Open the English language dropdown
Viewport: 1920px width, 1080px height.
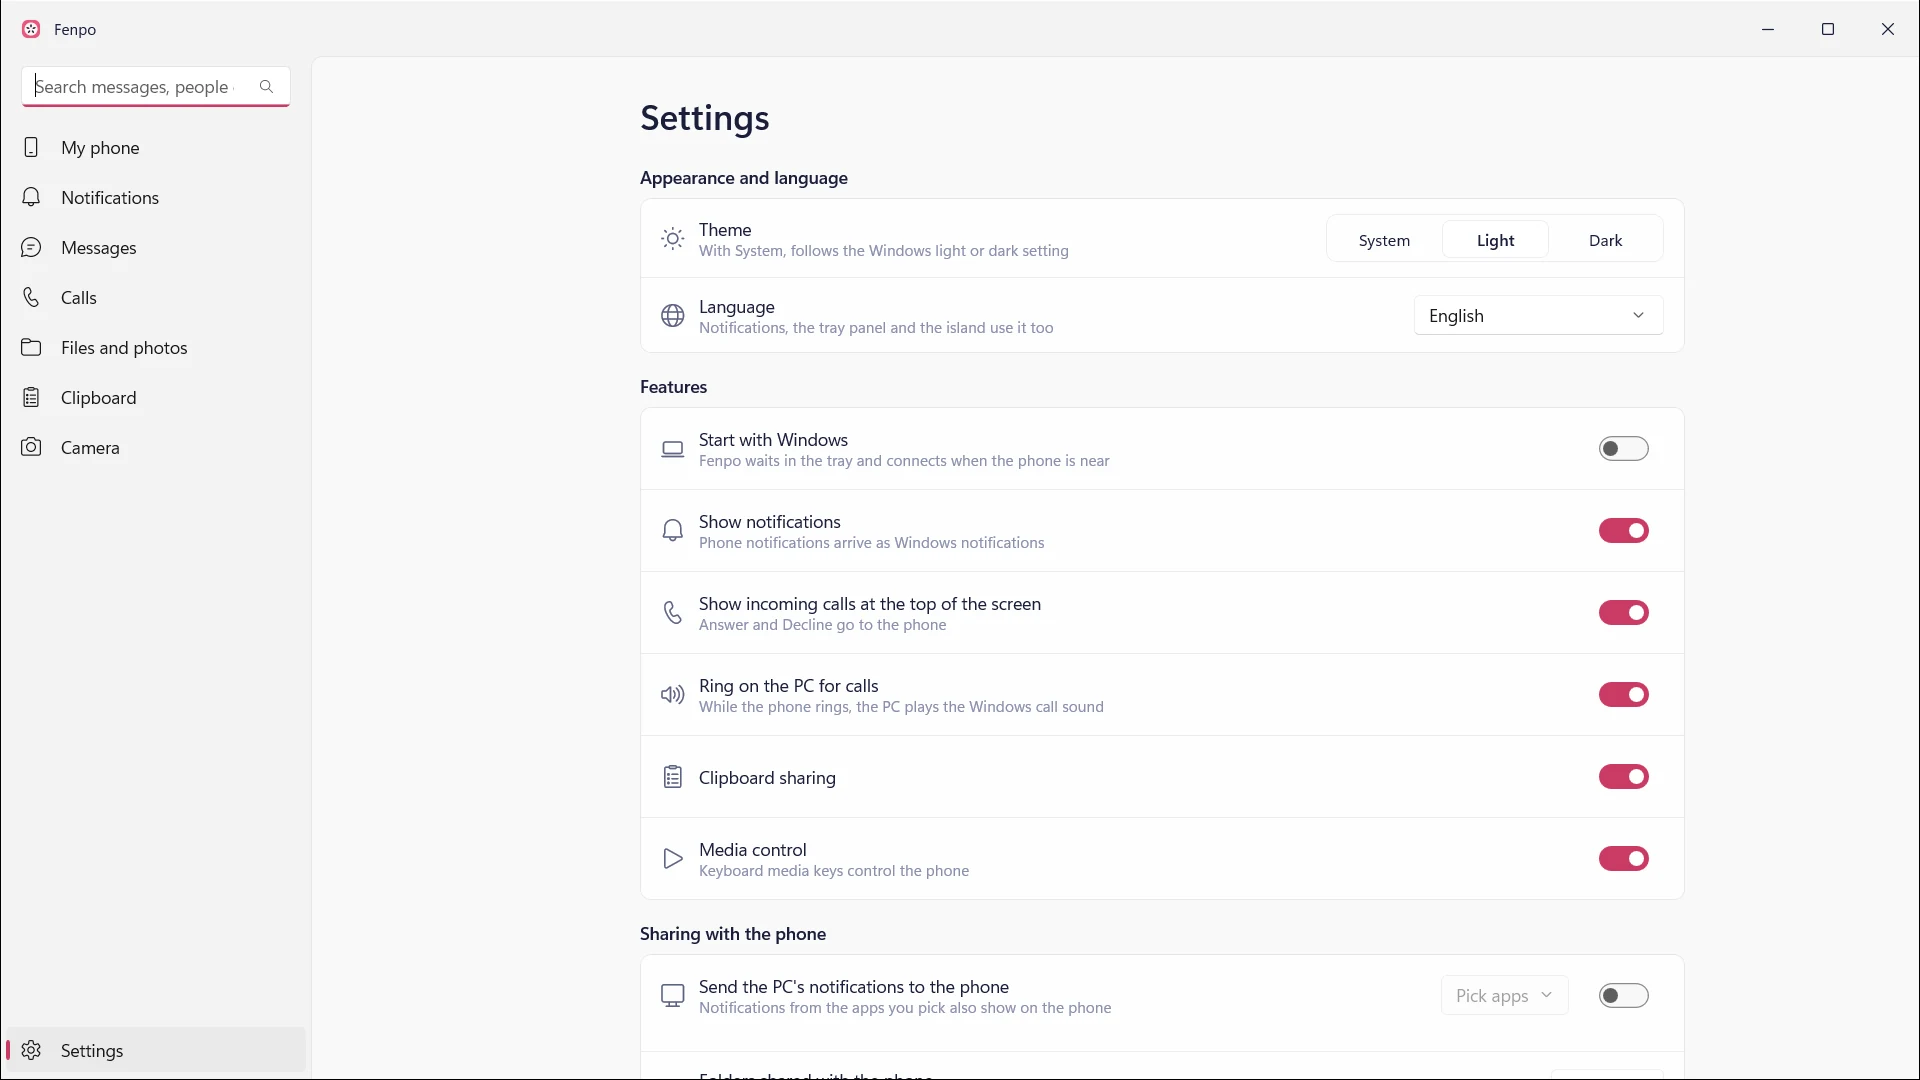(1538, 316)
